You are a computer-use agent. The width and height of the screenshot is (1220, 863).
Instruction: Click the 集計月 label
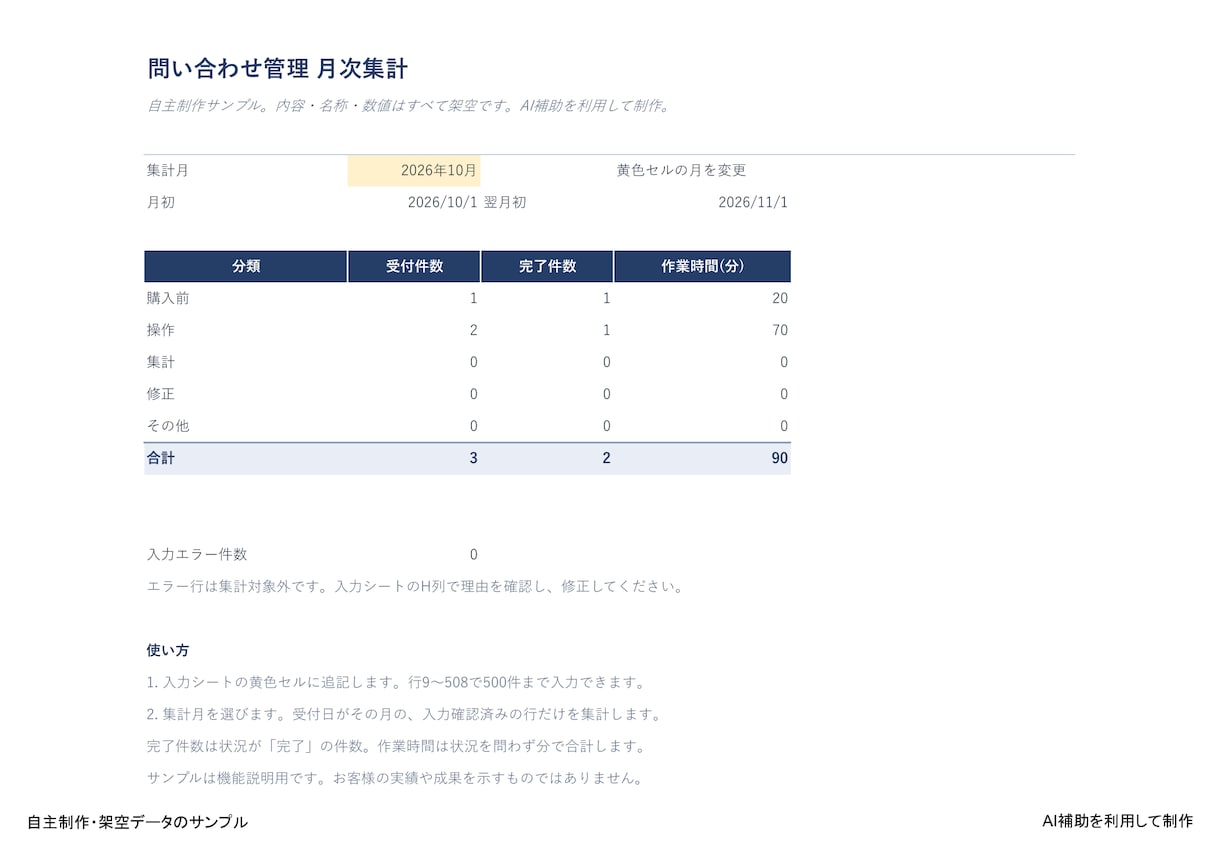tap(168, 171)
